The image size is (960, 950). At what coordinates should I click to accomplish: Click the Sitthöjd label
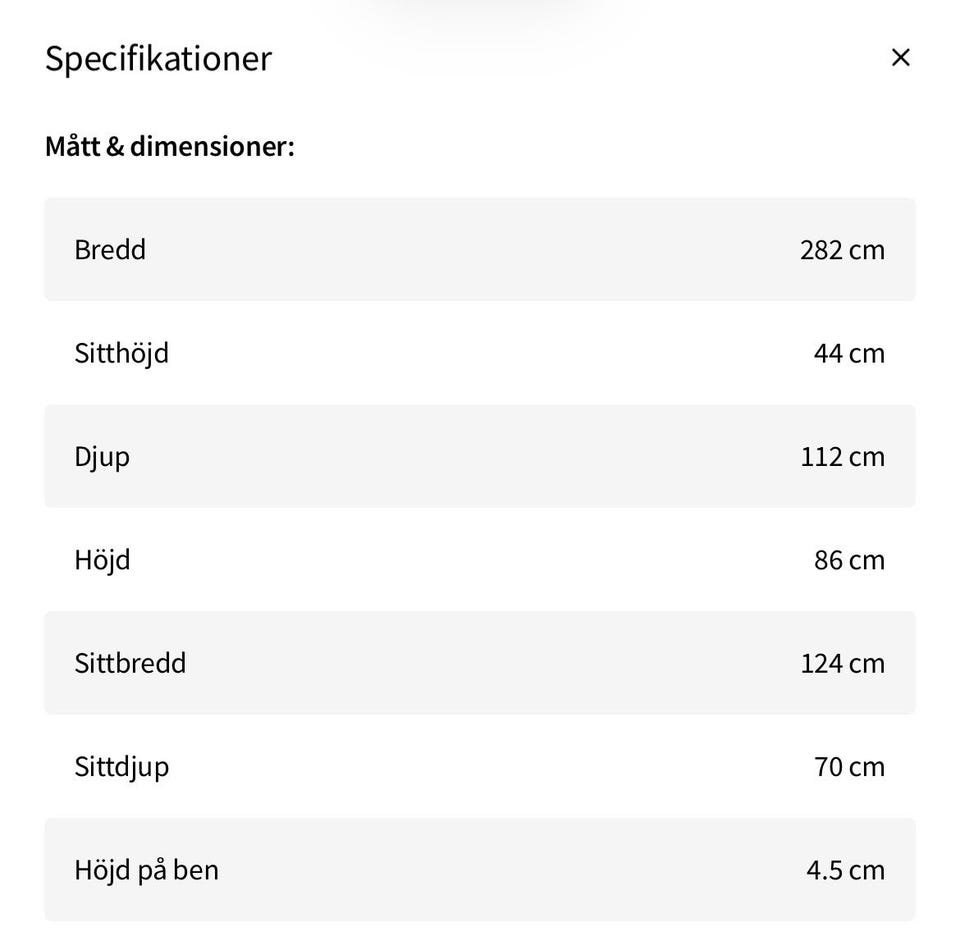click(121, 353)
